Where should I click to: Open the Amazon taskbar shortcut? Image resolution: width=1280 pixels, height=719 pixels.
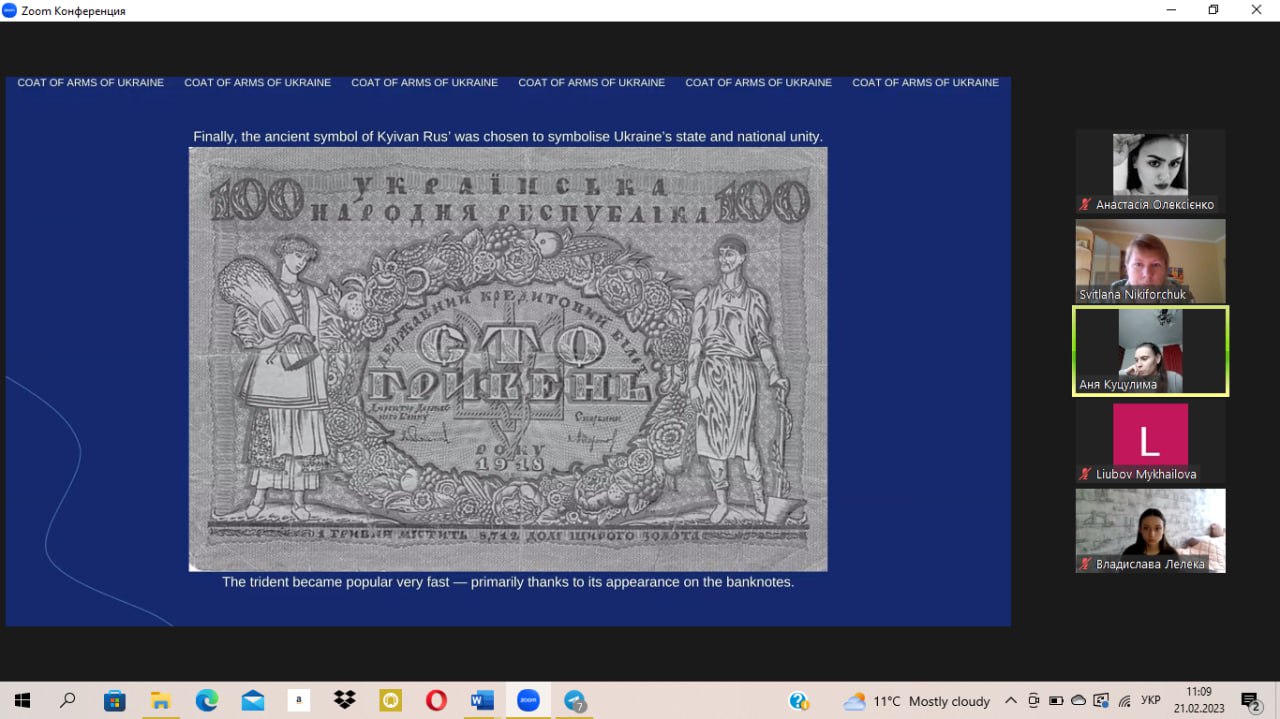point(298,701)
